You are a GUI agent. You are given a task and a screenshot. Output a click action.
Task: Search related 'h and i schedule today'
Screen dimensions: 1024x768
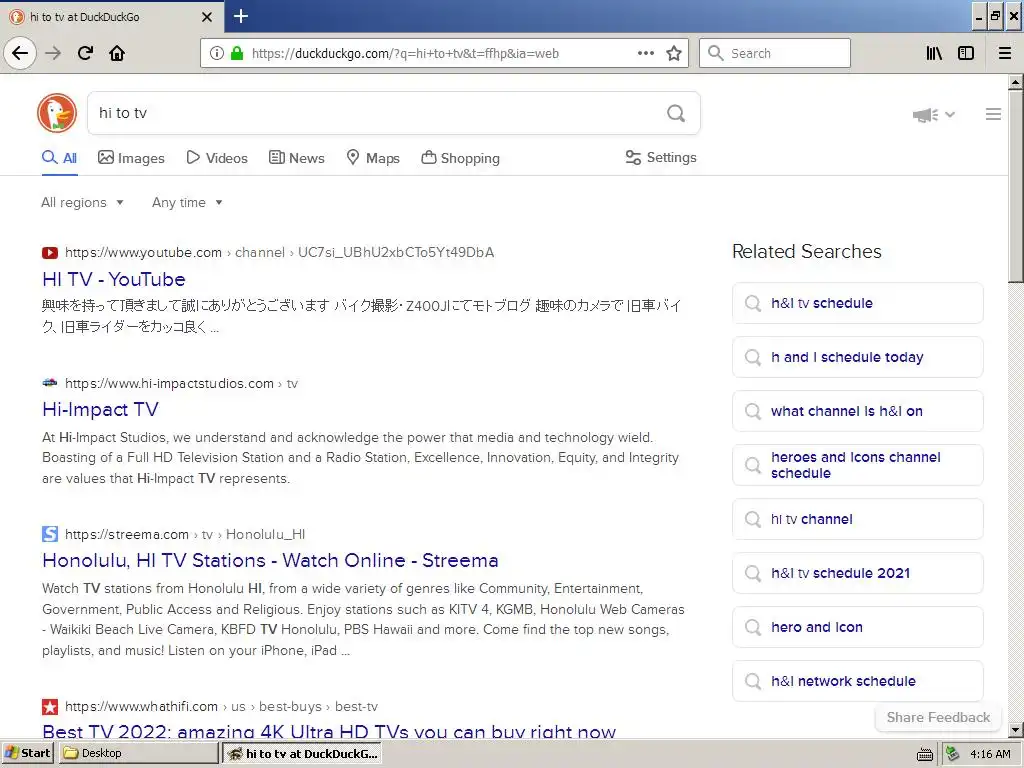pos(857,357)
